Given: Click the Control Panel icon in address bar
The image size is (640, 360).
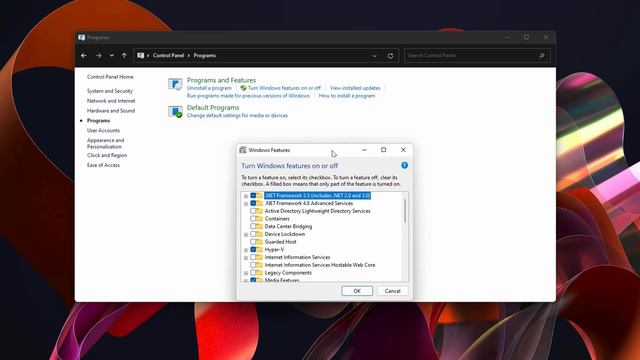Looking at the screenshot, I should tap(141, 56).
